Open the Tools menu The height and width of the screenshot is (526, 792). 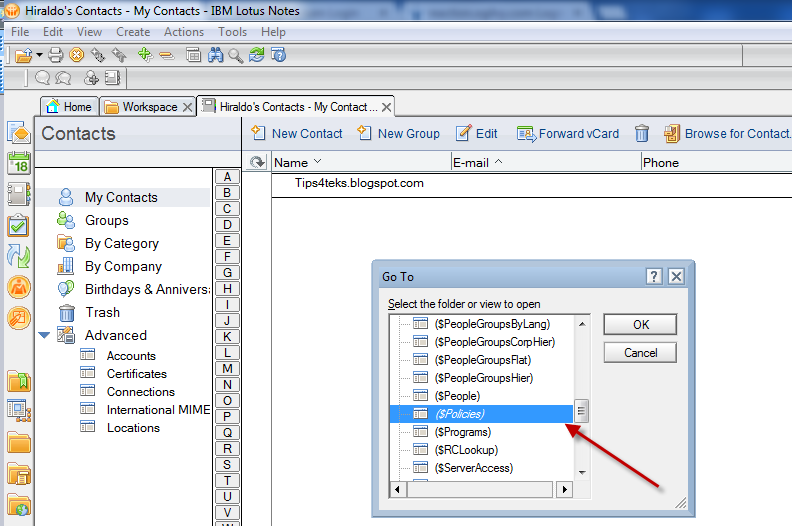232,32
